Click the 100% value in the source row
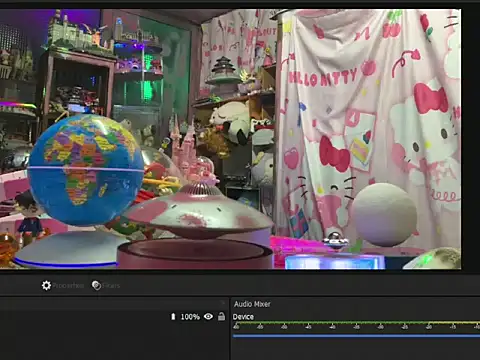Screen dimensions: 480x360 tap(190, 317)
